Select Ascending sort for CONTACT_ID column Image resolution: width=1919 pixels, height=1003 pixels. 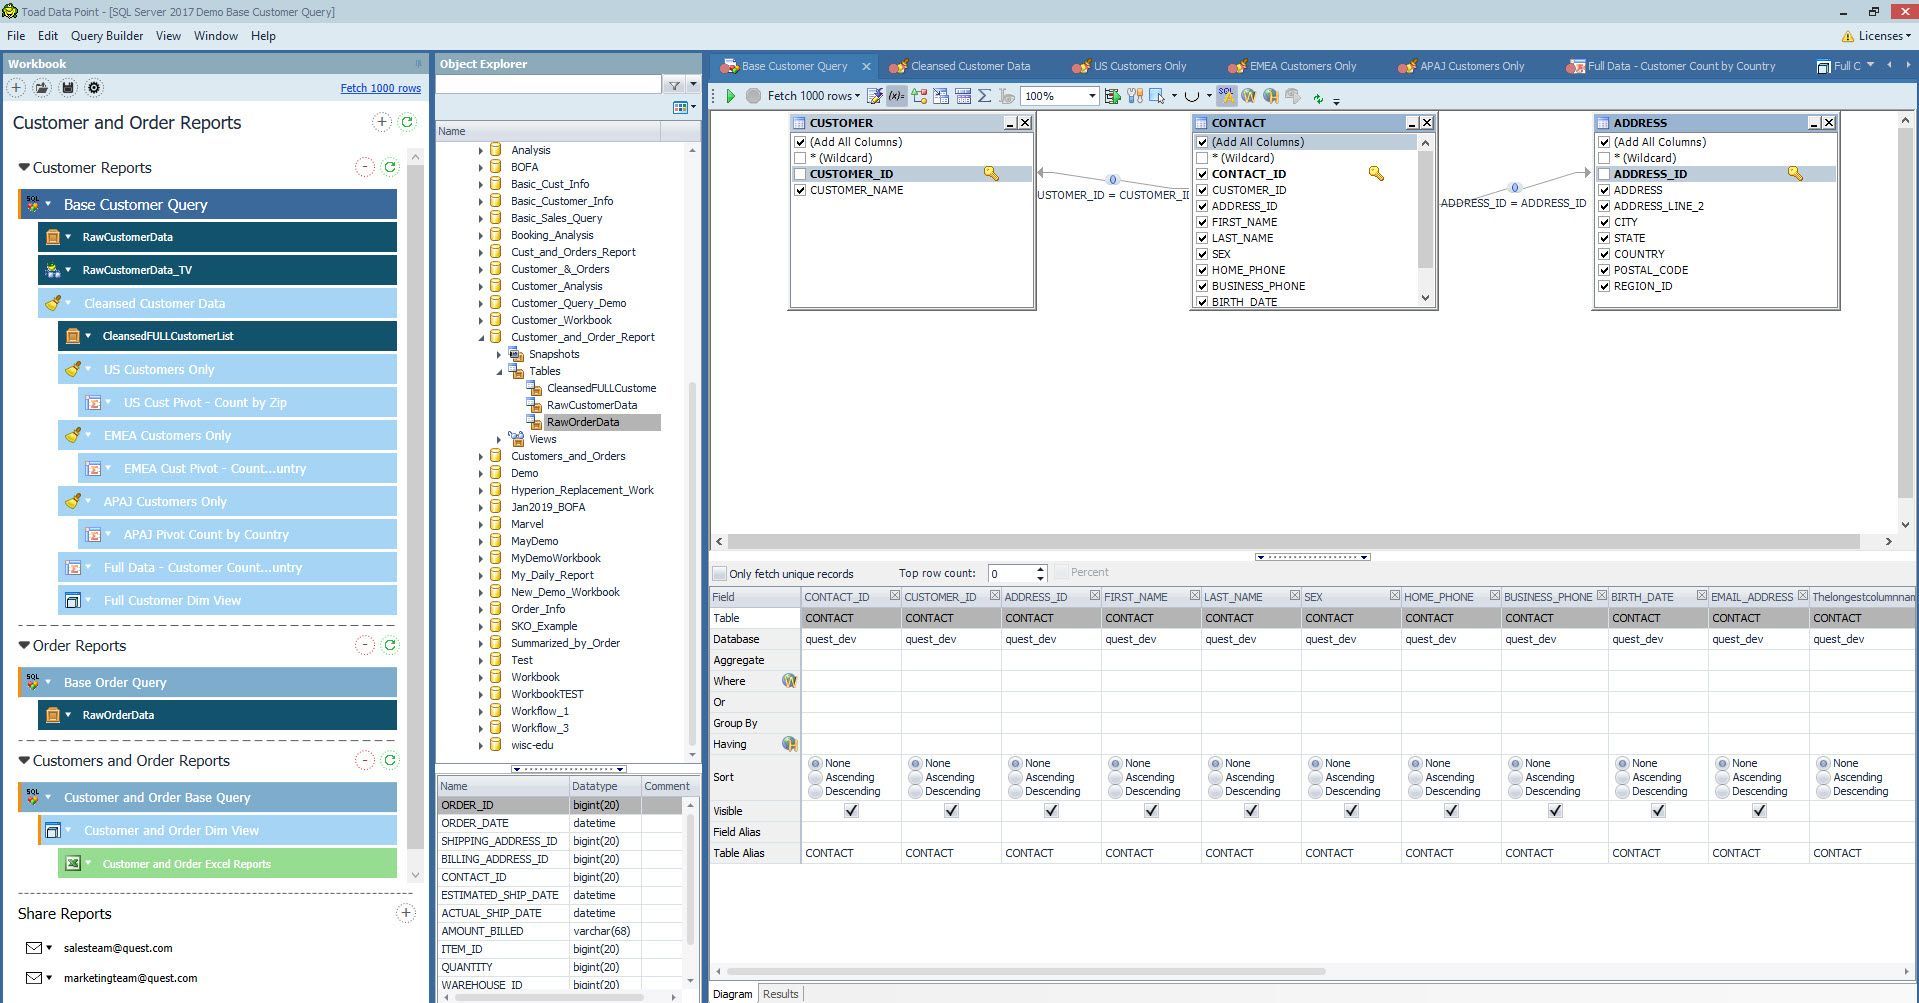click(x=815, y=777)
